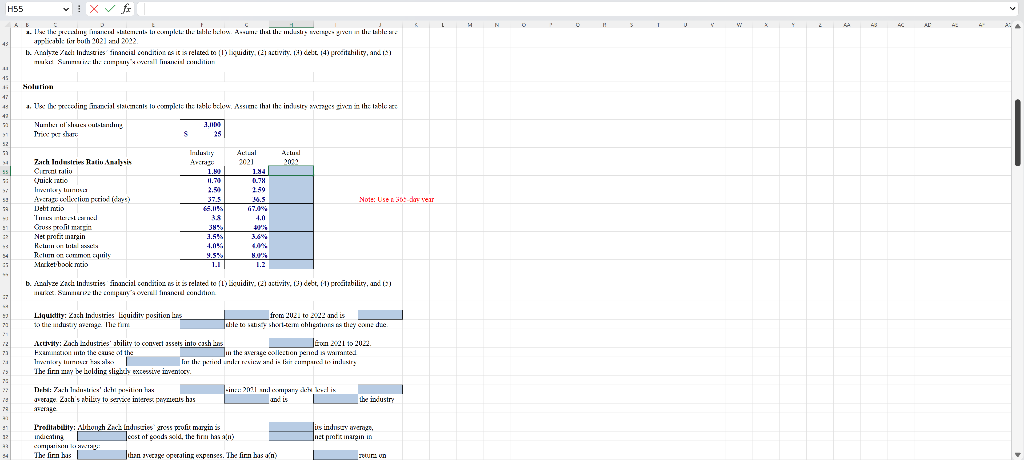
Task: Select actual 2021 inventory turnover 2.59
Action: [247, 189]
